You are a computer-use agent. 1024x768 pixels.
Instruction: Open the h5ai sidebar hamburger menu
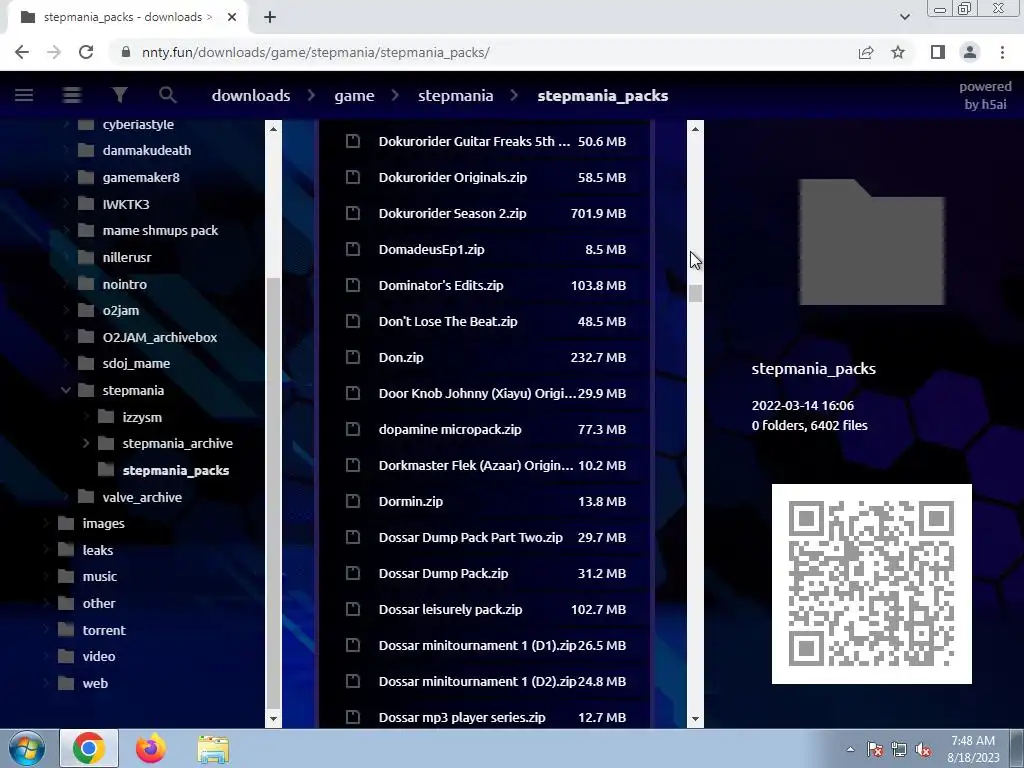coord(24,95)
